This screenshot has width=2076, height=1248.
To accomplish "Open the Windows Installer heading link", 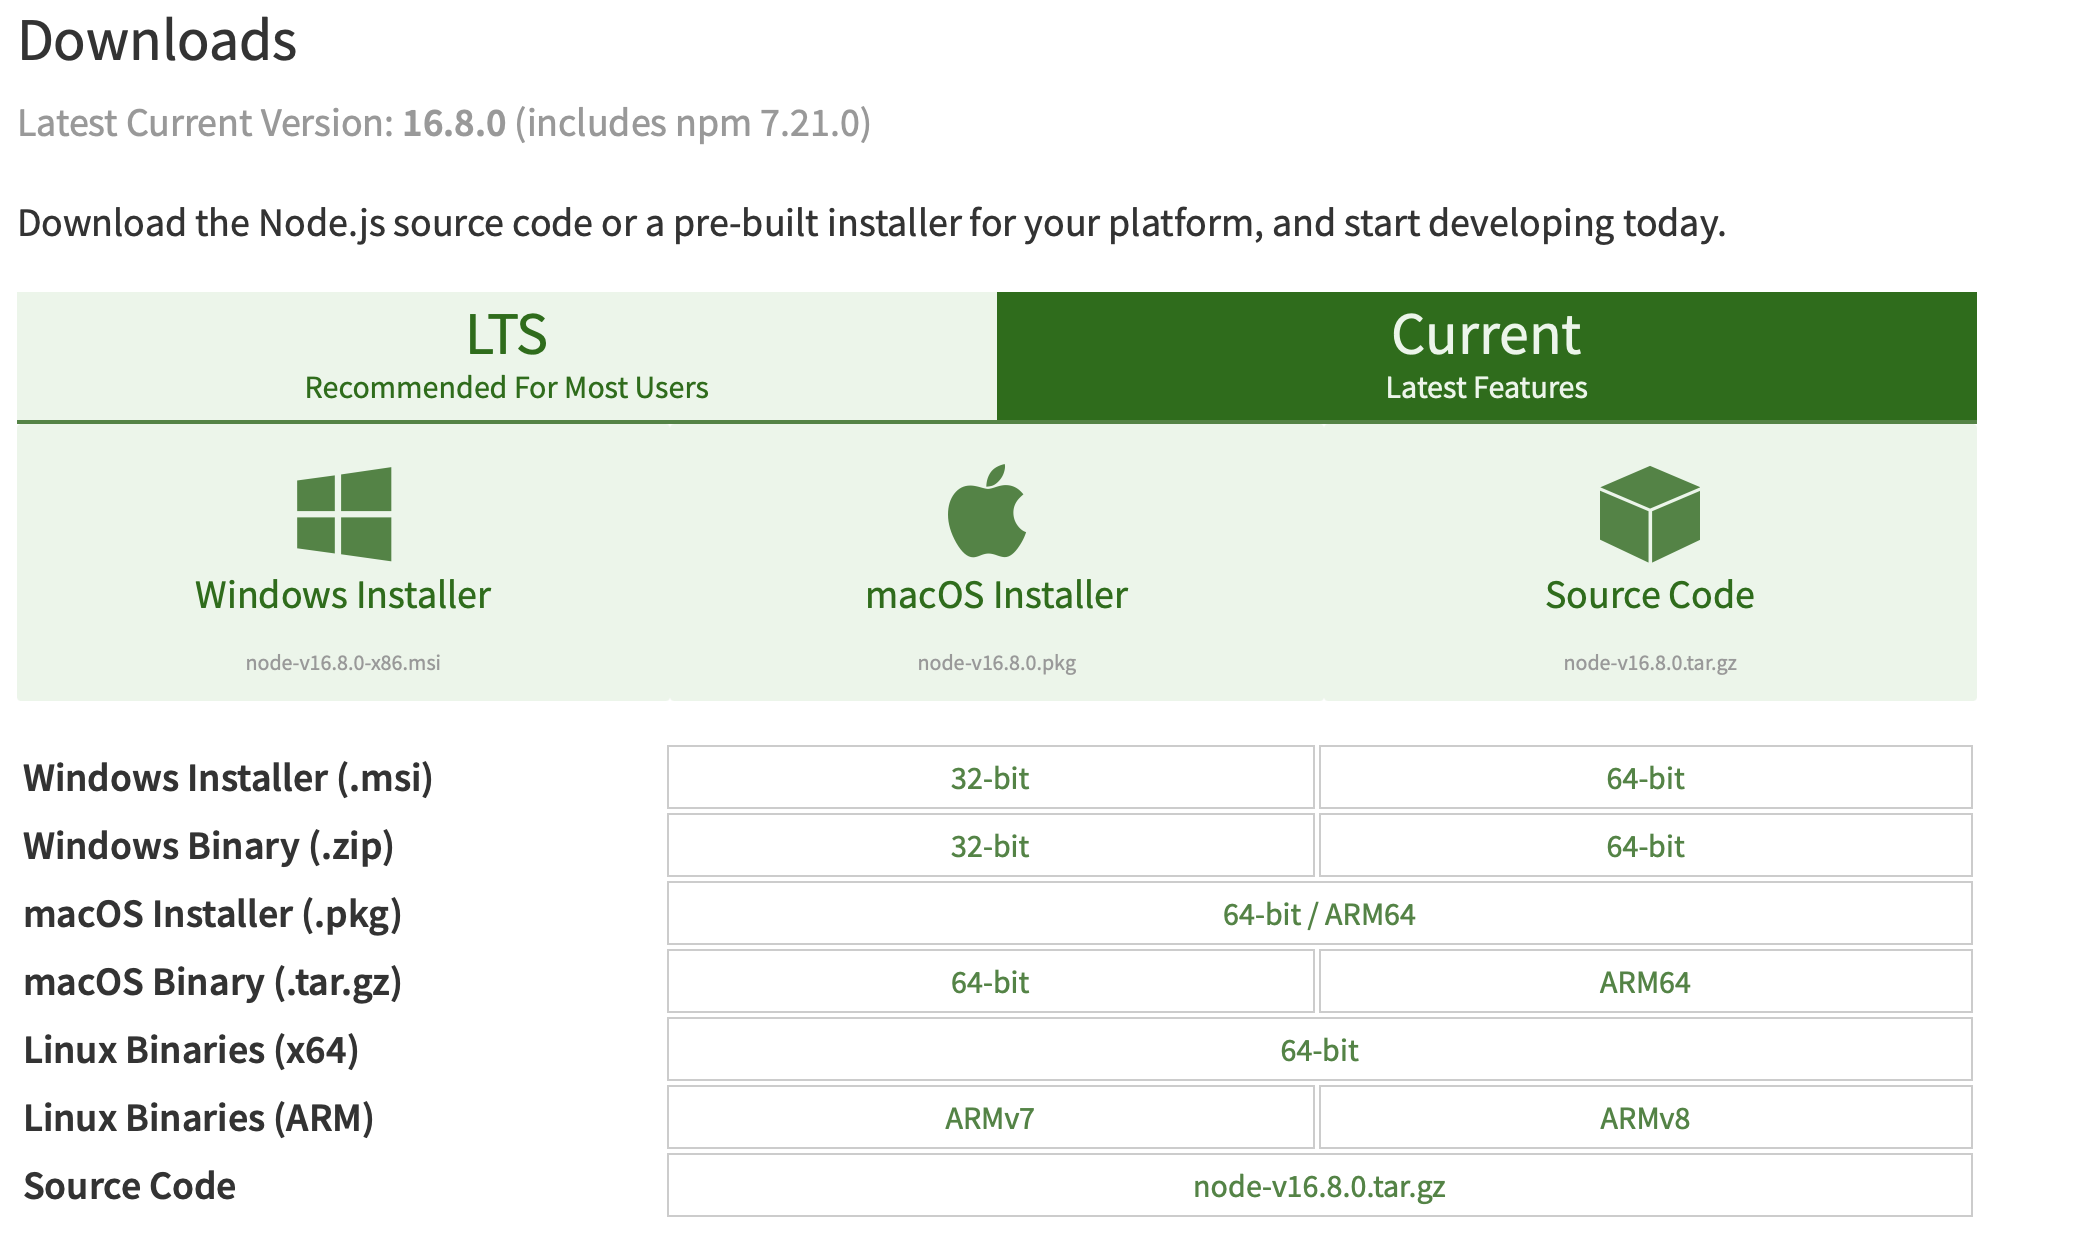I will [x=343, y=595].
